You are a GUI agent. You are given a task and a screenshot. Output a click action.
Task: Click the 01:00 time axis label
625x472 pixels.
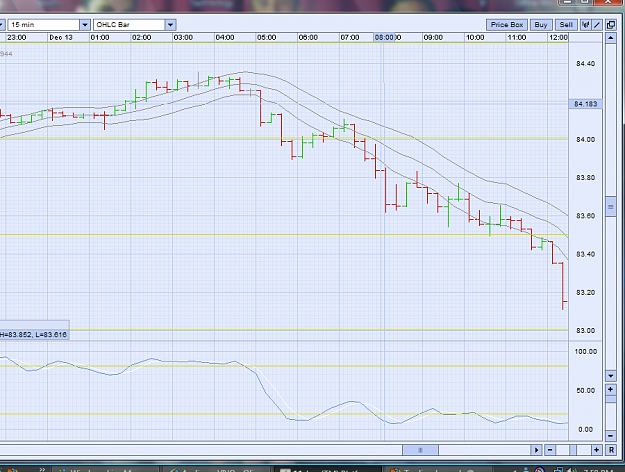coord(100,37)
